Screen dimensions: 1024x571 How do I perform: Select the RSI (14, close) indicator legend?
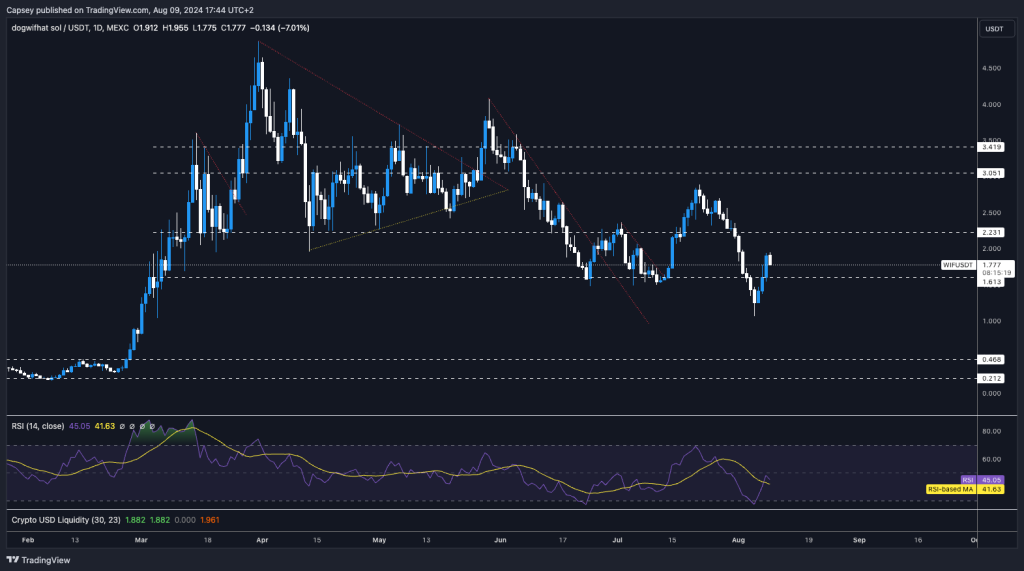[x=37, y=426]
